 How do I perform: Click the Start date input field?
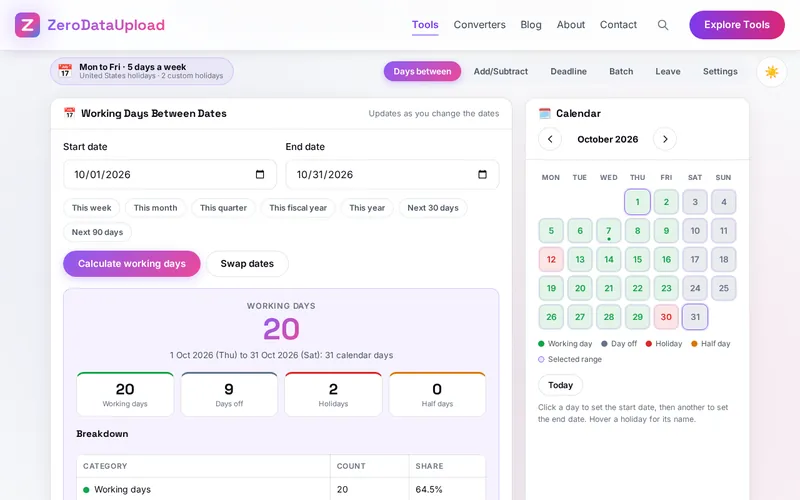tap(170, 174)
